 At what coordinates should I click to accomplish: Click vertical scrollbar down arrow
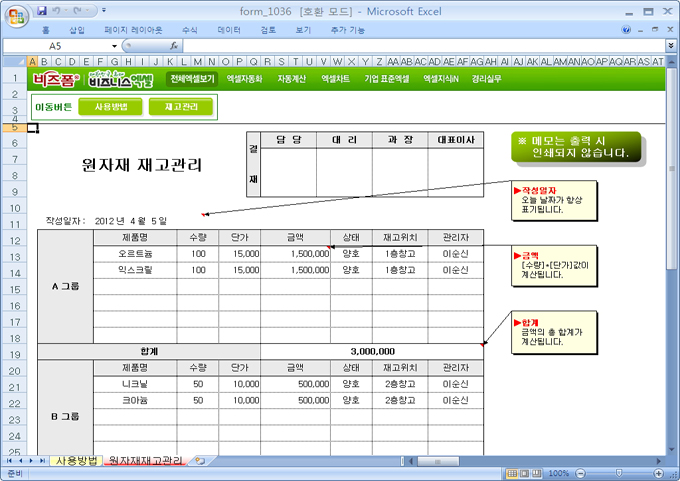click(x=672, y=450)
